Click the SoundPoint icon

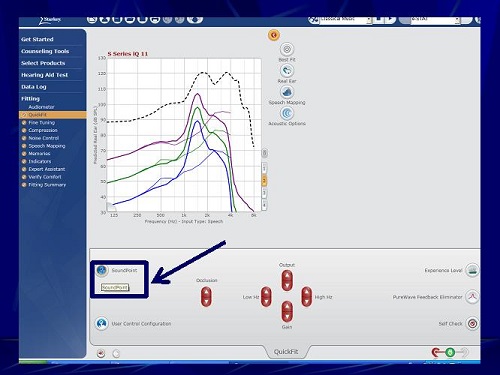point(102,270)
